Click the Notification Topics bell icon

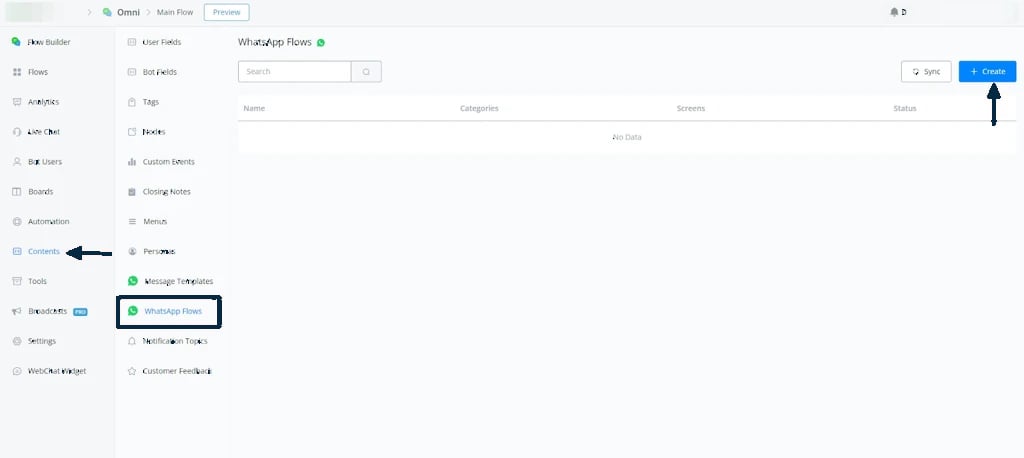(x=132, y=341)
